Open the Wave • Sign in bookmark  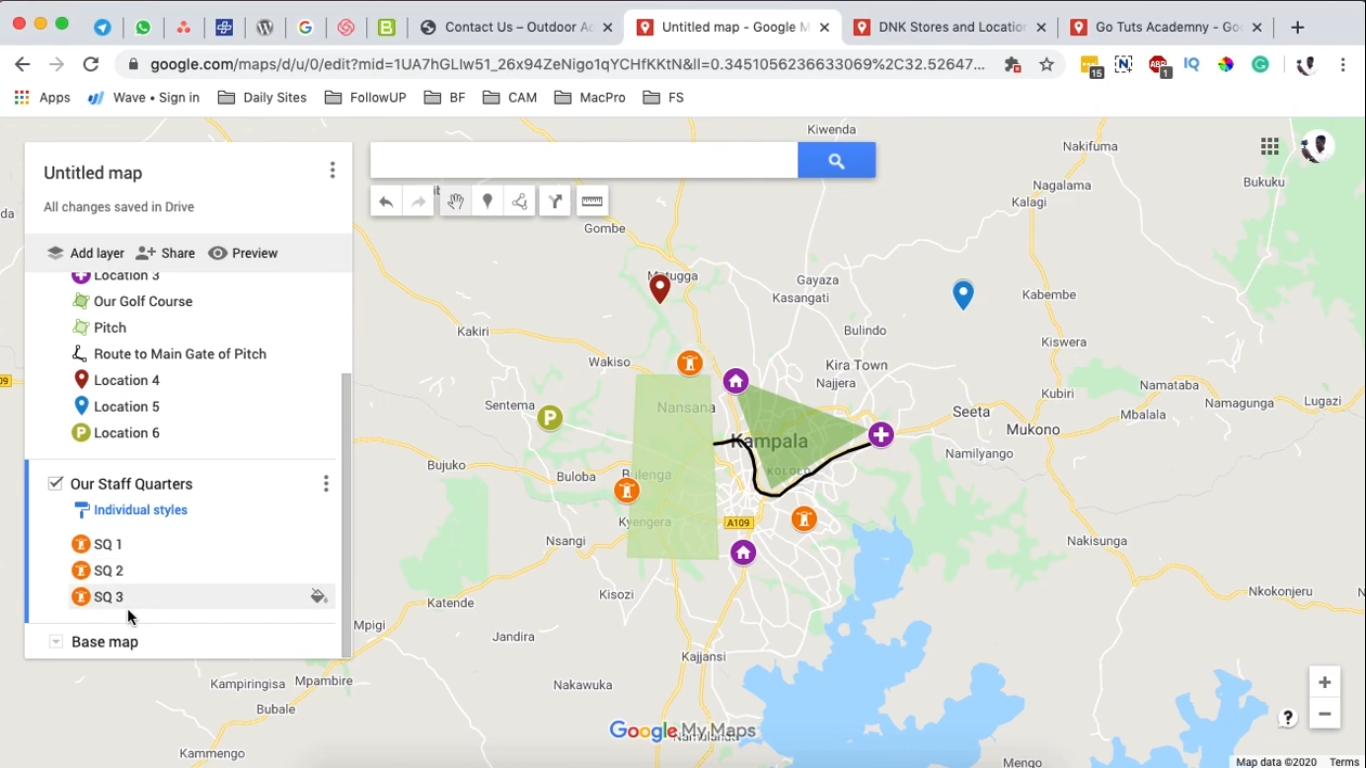point(144,97)
